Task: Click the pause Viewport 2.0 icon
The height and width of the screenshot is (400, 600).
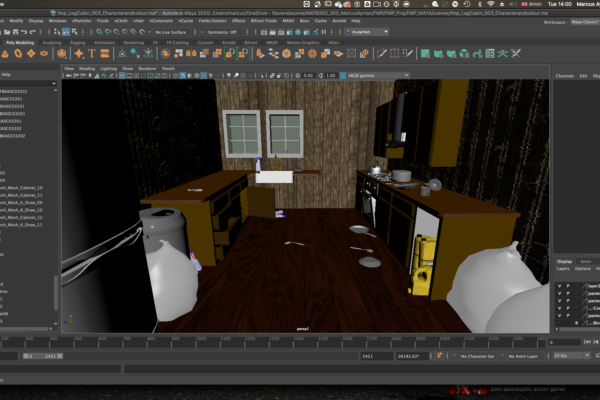Action: click(x=324, y=32)
